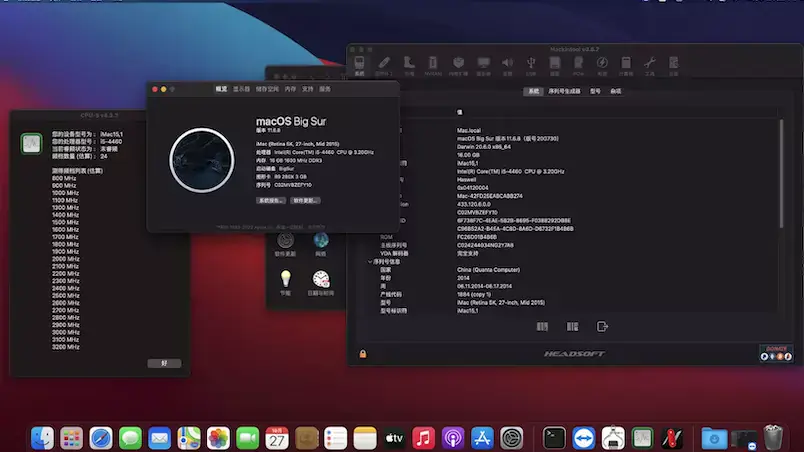Switch to Overview tab in About This Mac

pyautogui.click(x=221, y=89)
